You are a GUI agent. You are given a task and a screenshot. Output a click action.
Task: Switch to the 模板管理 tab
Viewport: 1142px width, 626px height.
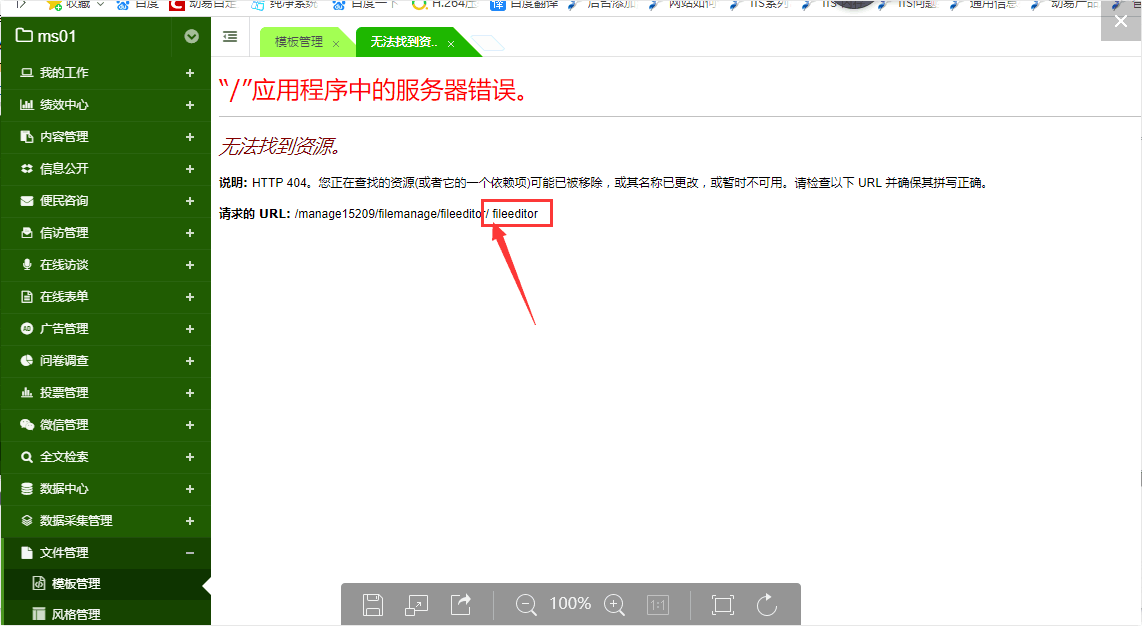(299, 43)
